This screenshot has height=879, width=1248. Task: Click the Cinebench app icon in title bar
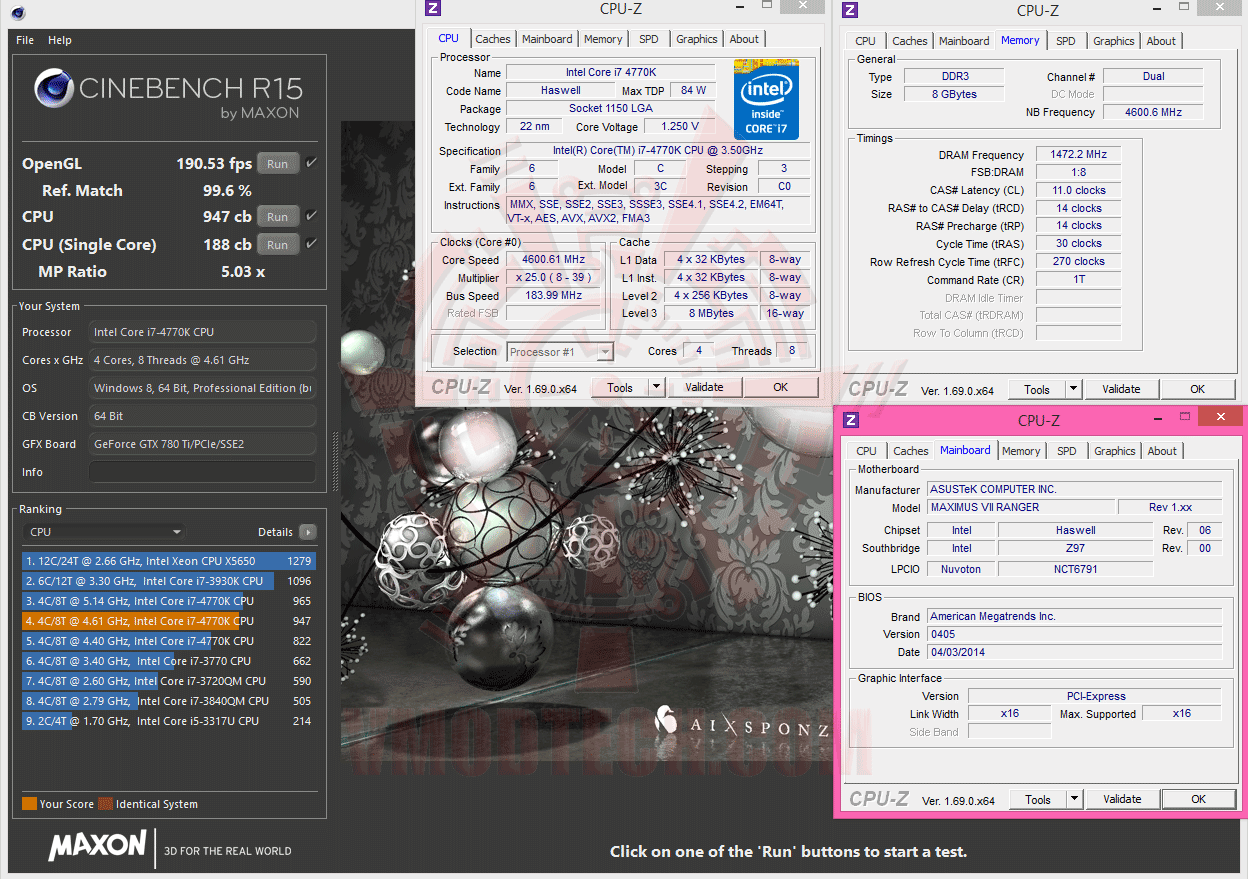[x=19, y=13]
